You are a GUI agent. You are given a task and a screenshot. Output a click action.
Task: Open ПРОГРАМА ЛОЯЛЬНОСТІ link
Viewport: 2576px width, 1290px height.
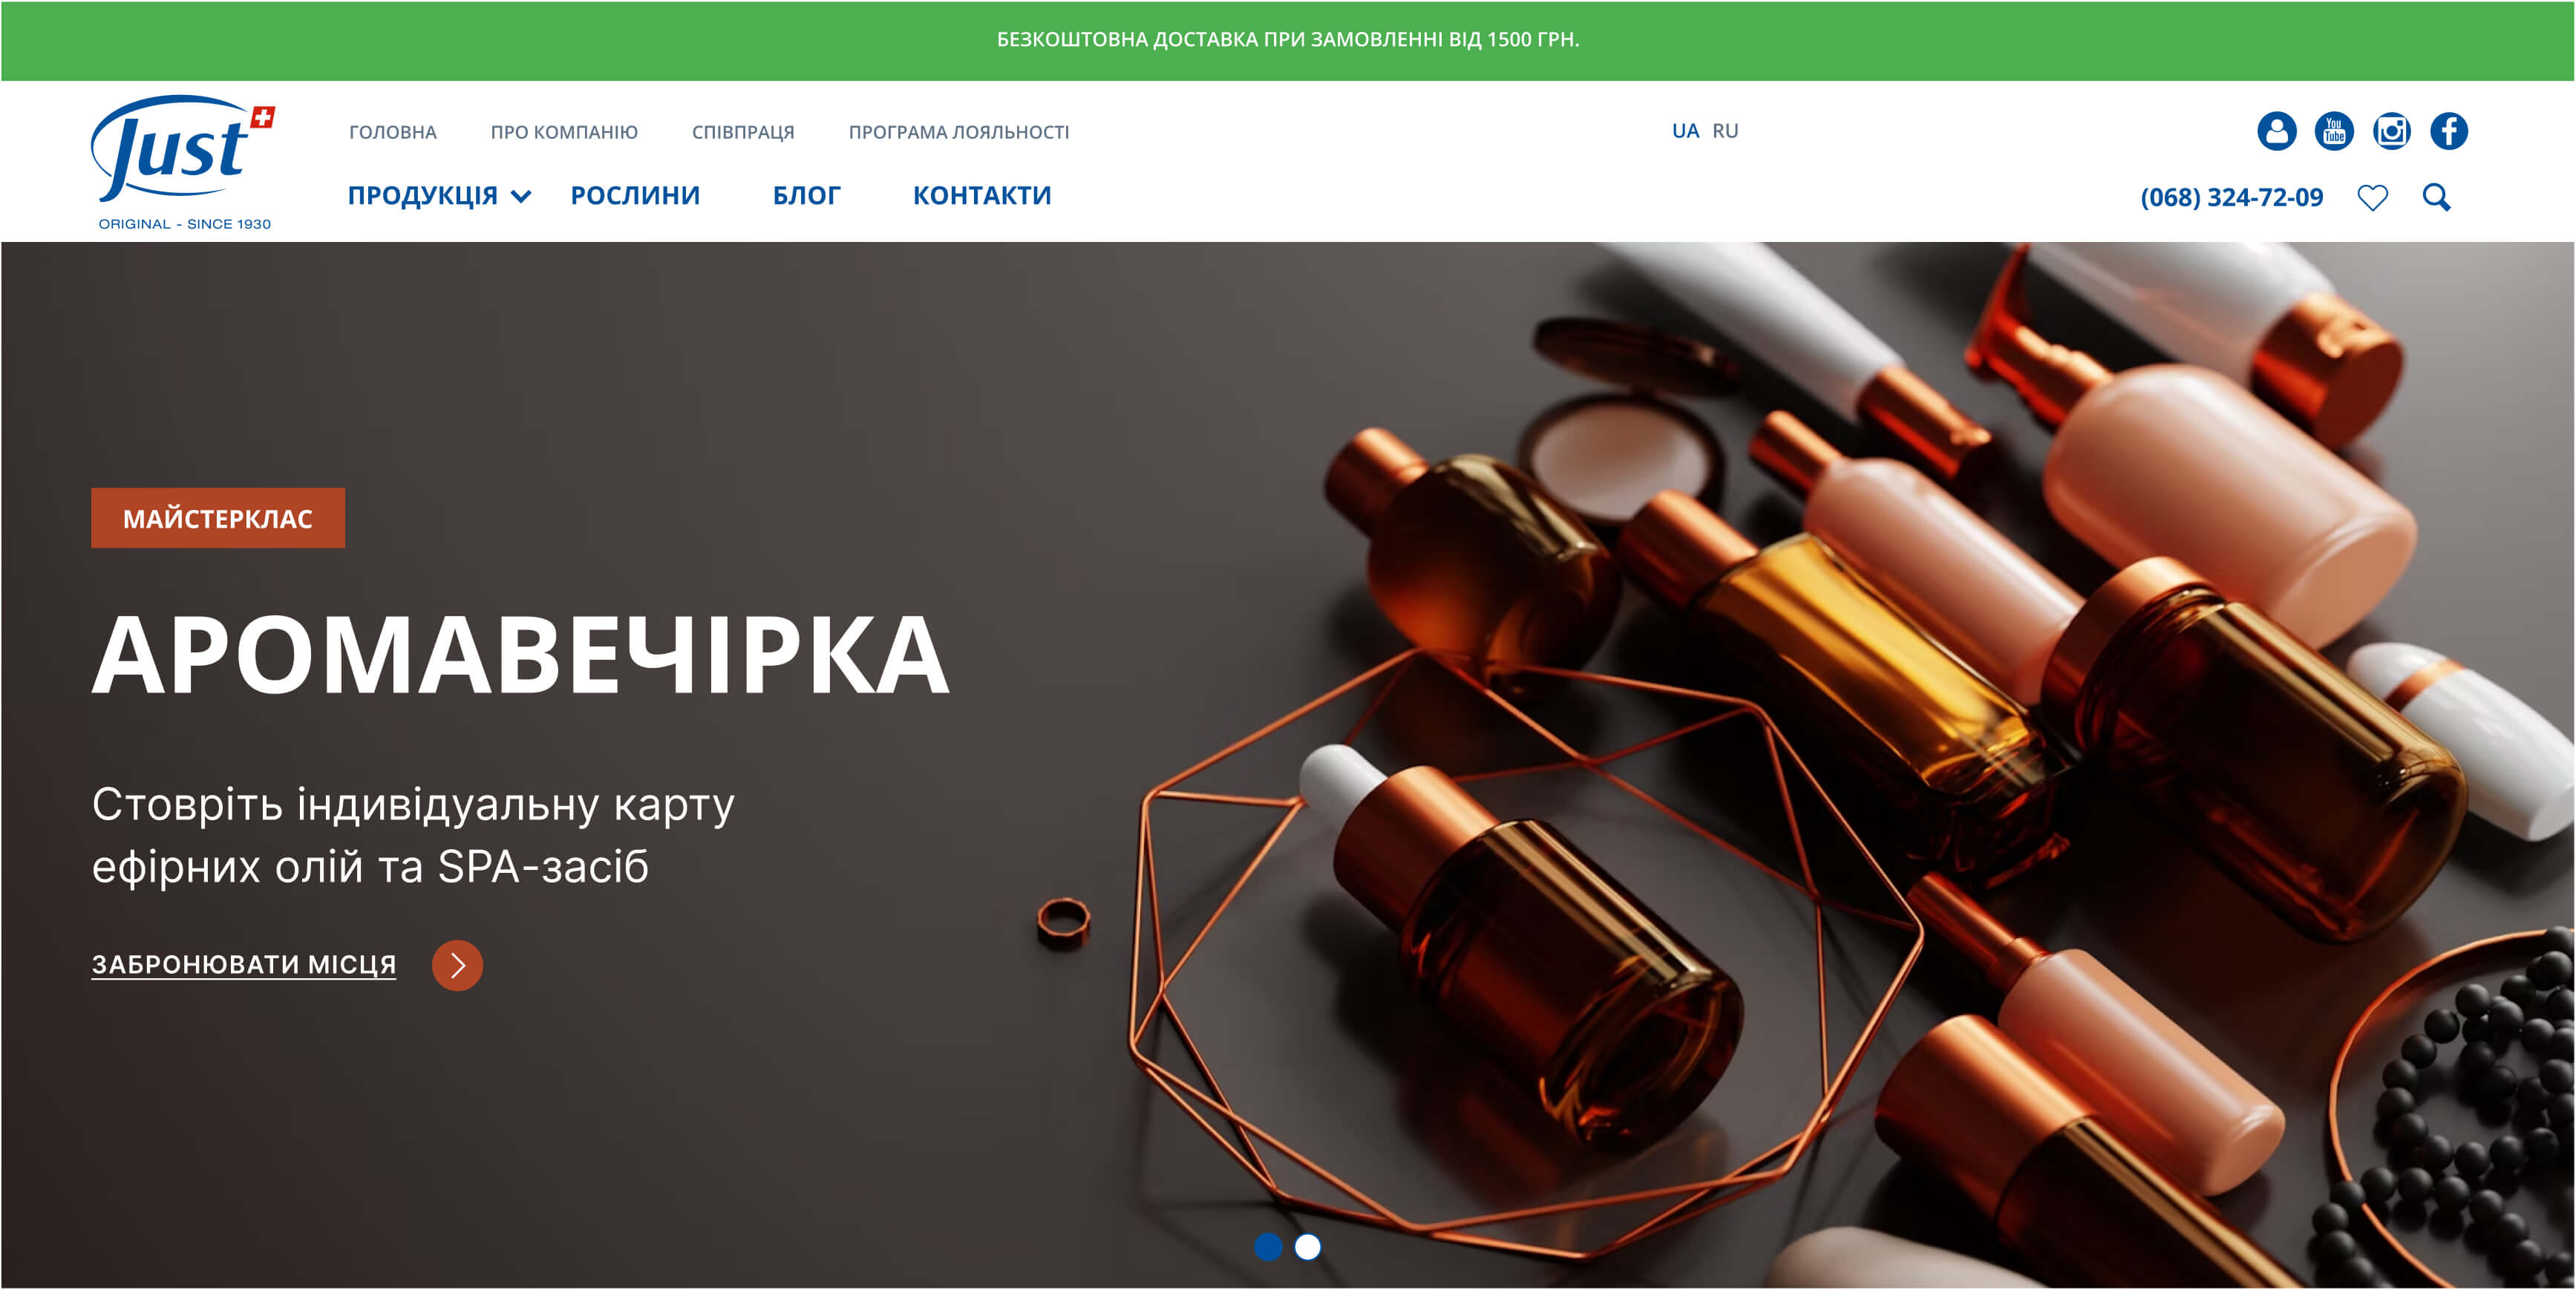click(x=958, y=132)
